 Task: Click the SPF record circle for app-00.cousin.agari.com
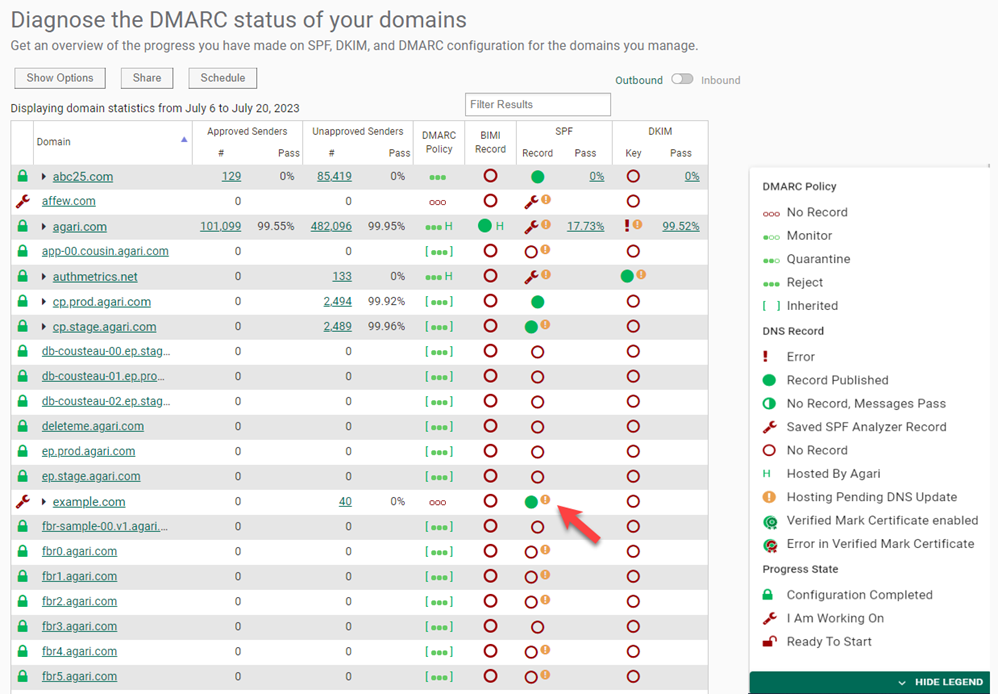click(x=531, y=251)
